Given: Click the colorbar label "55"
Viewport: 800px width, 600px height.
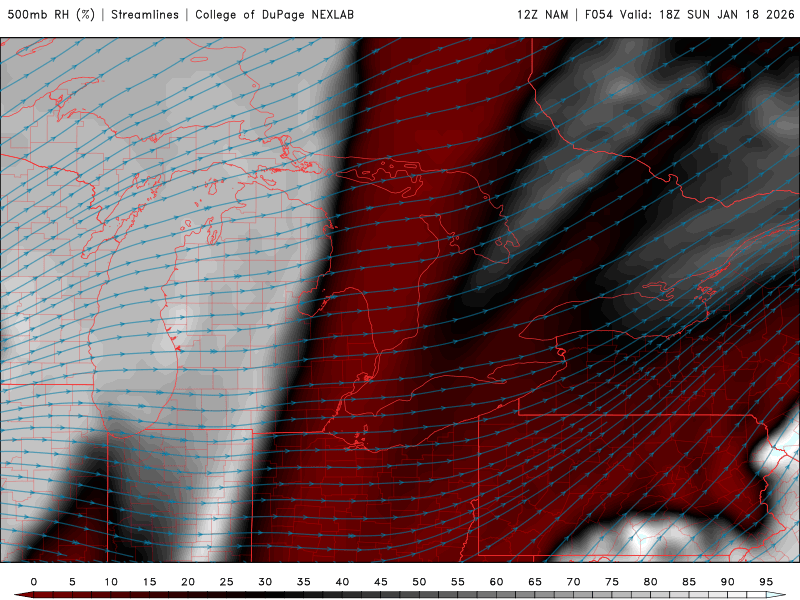Looking at the screenshot, I should [458, 582].
